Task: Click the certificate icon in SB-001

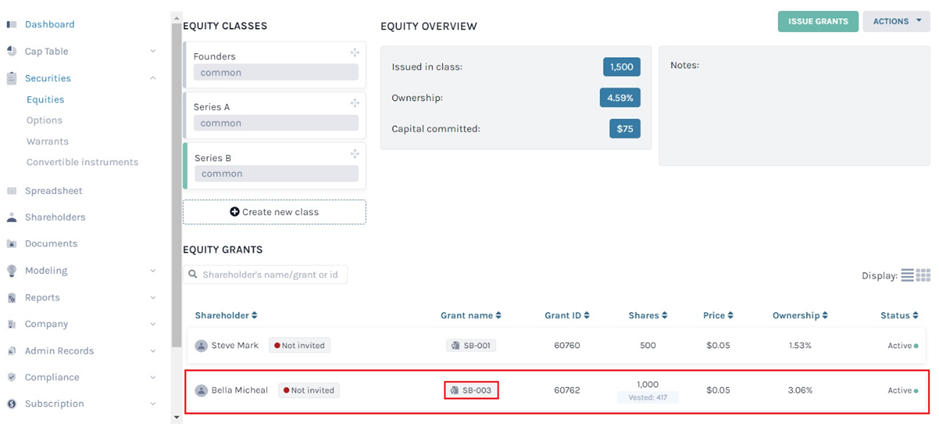Action: 455,346
